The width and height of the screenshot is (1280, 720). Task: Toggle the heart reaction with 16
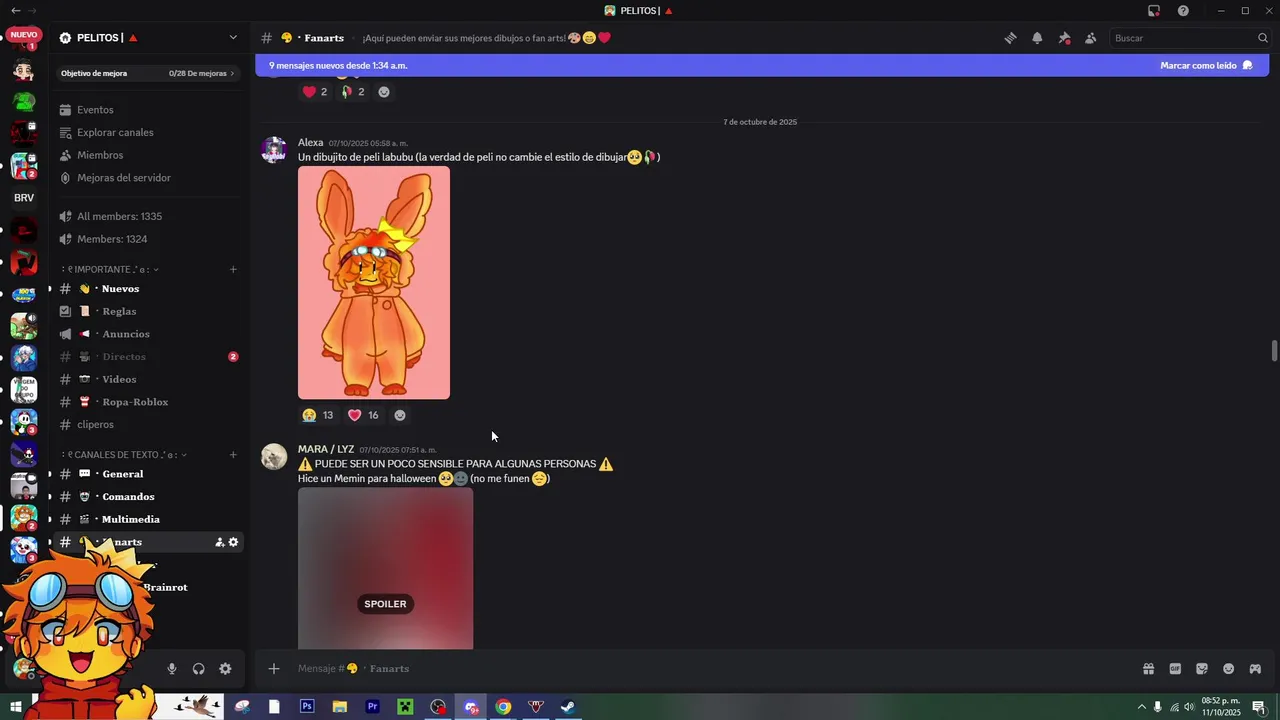coord(363,415)
